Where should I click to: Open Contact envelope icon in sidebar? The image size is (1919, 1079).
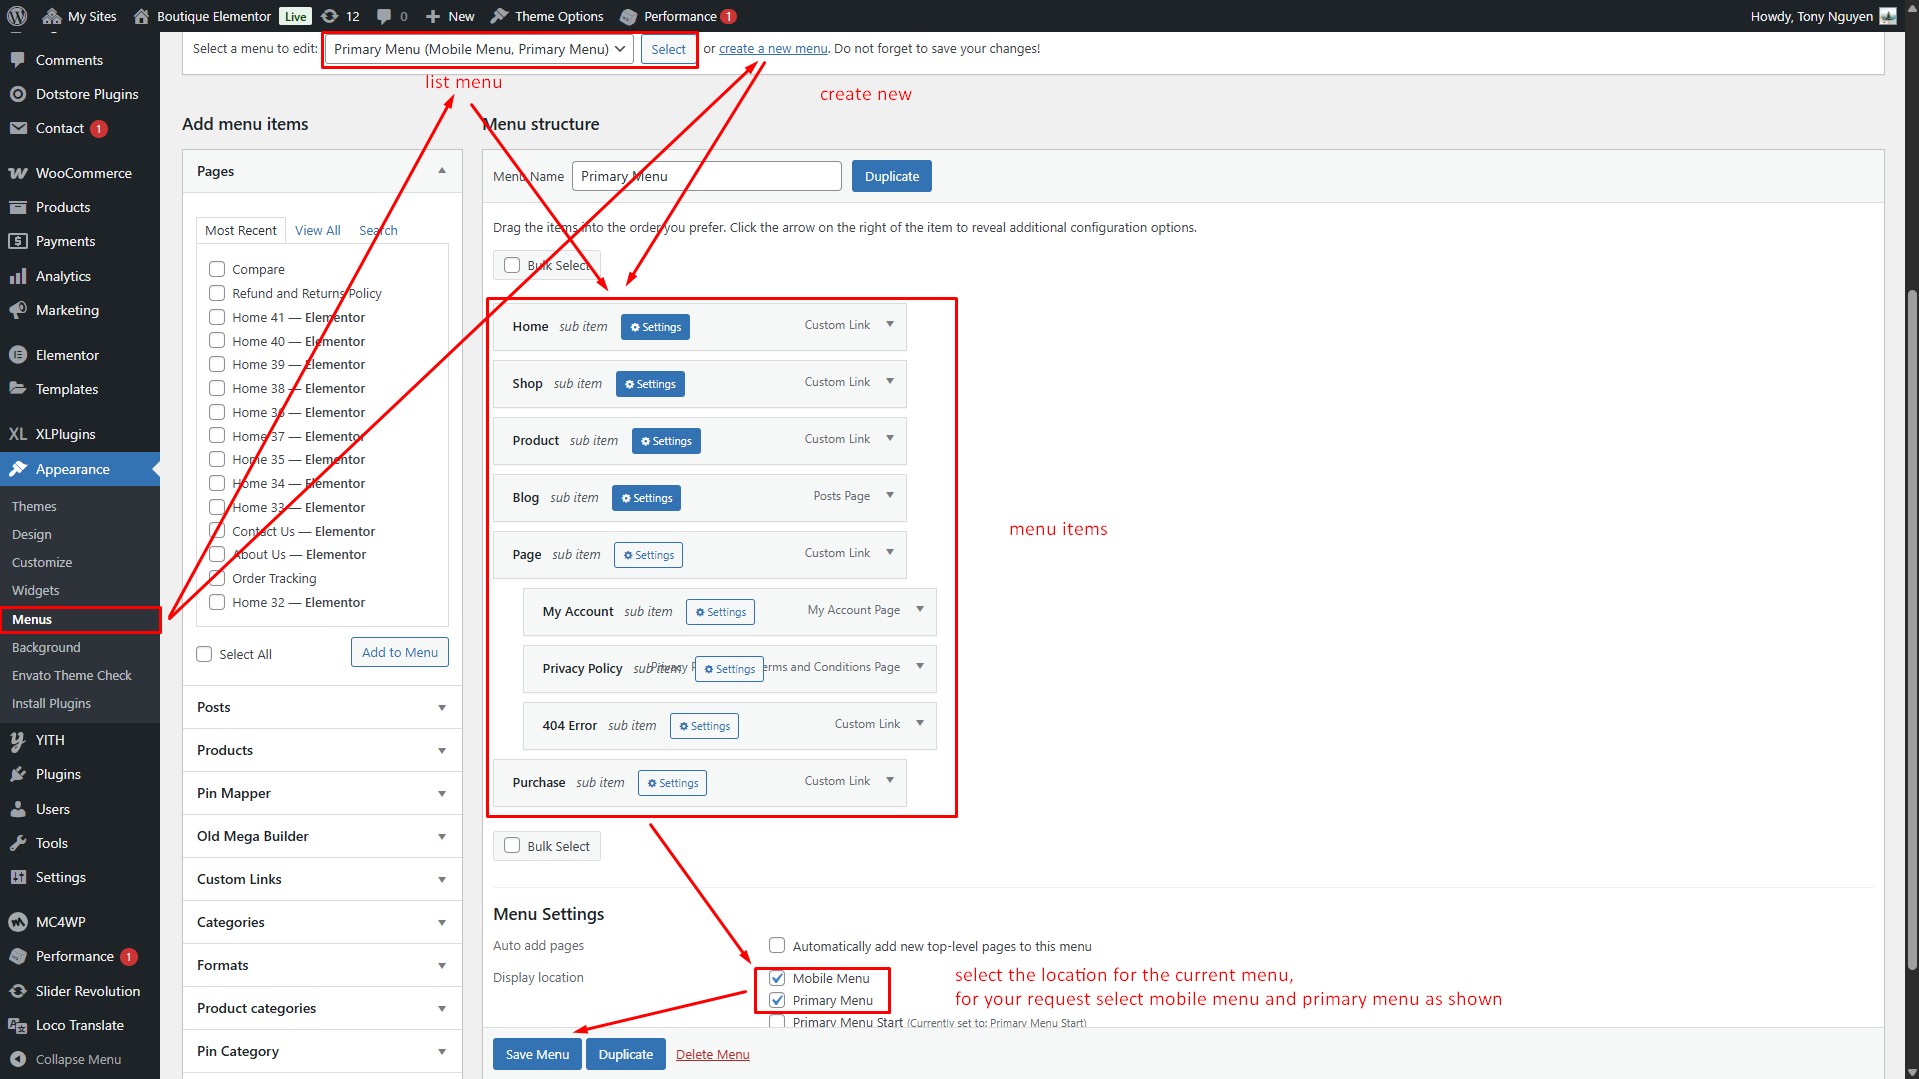[18, 128]
